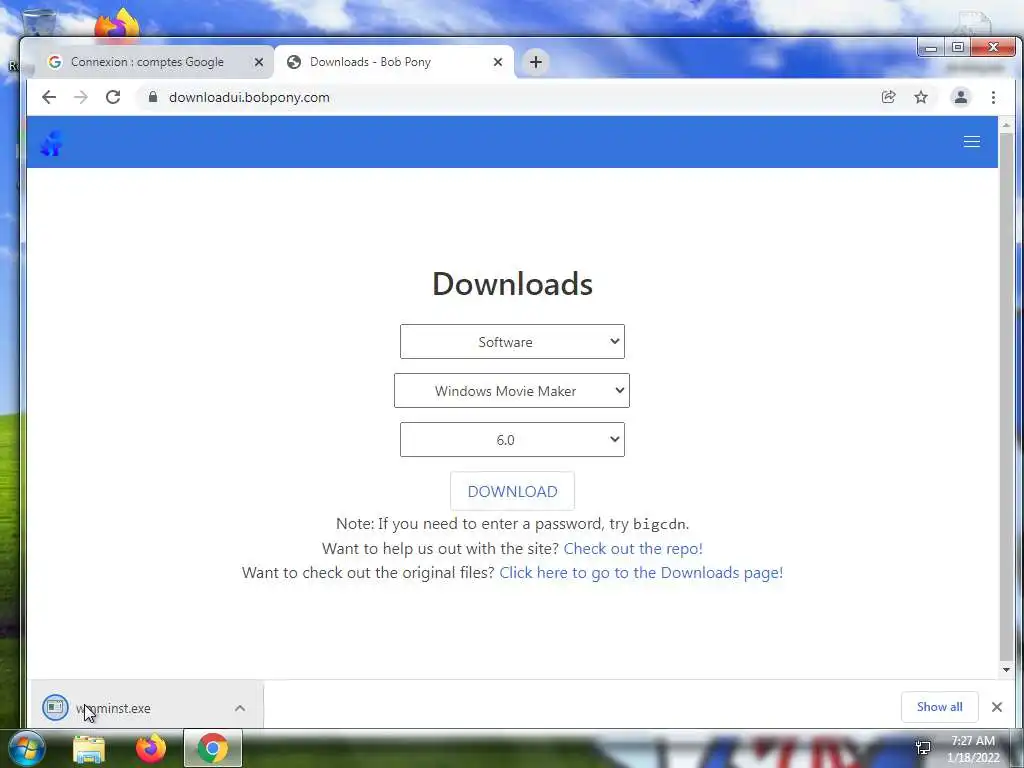Minimize the Chrome window
1024x768 pixels.
931,48
